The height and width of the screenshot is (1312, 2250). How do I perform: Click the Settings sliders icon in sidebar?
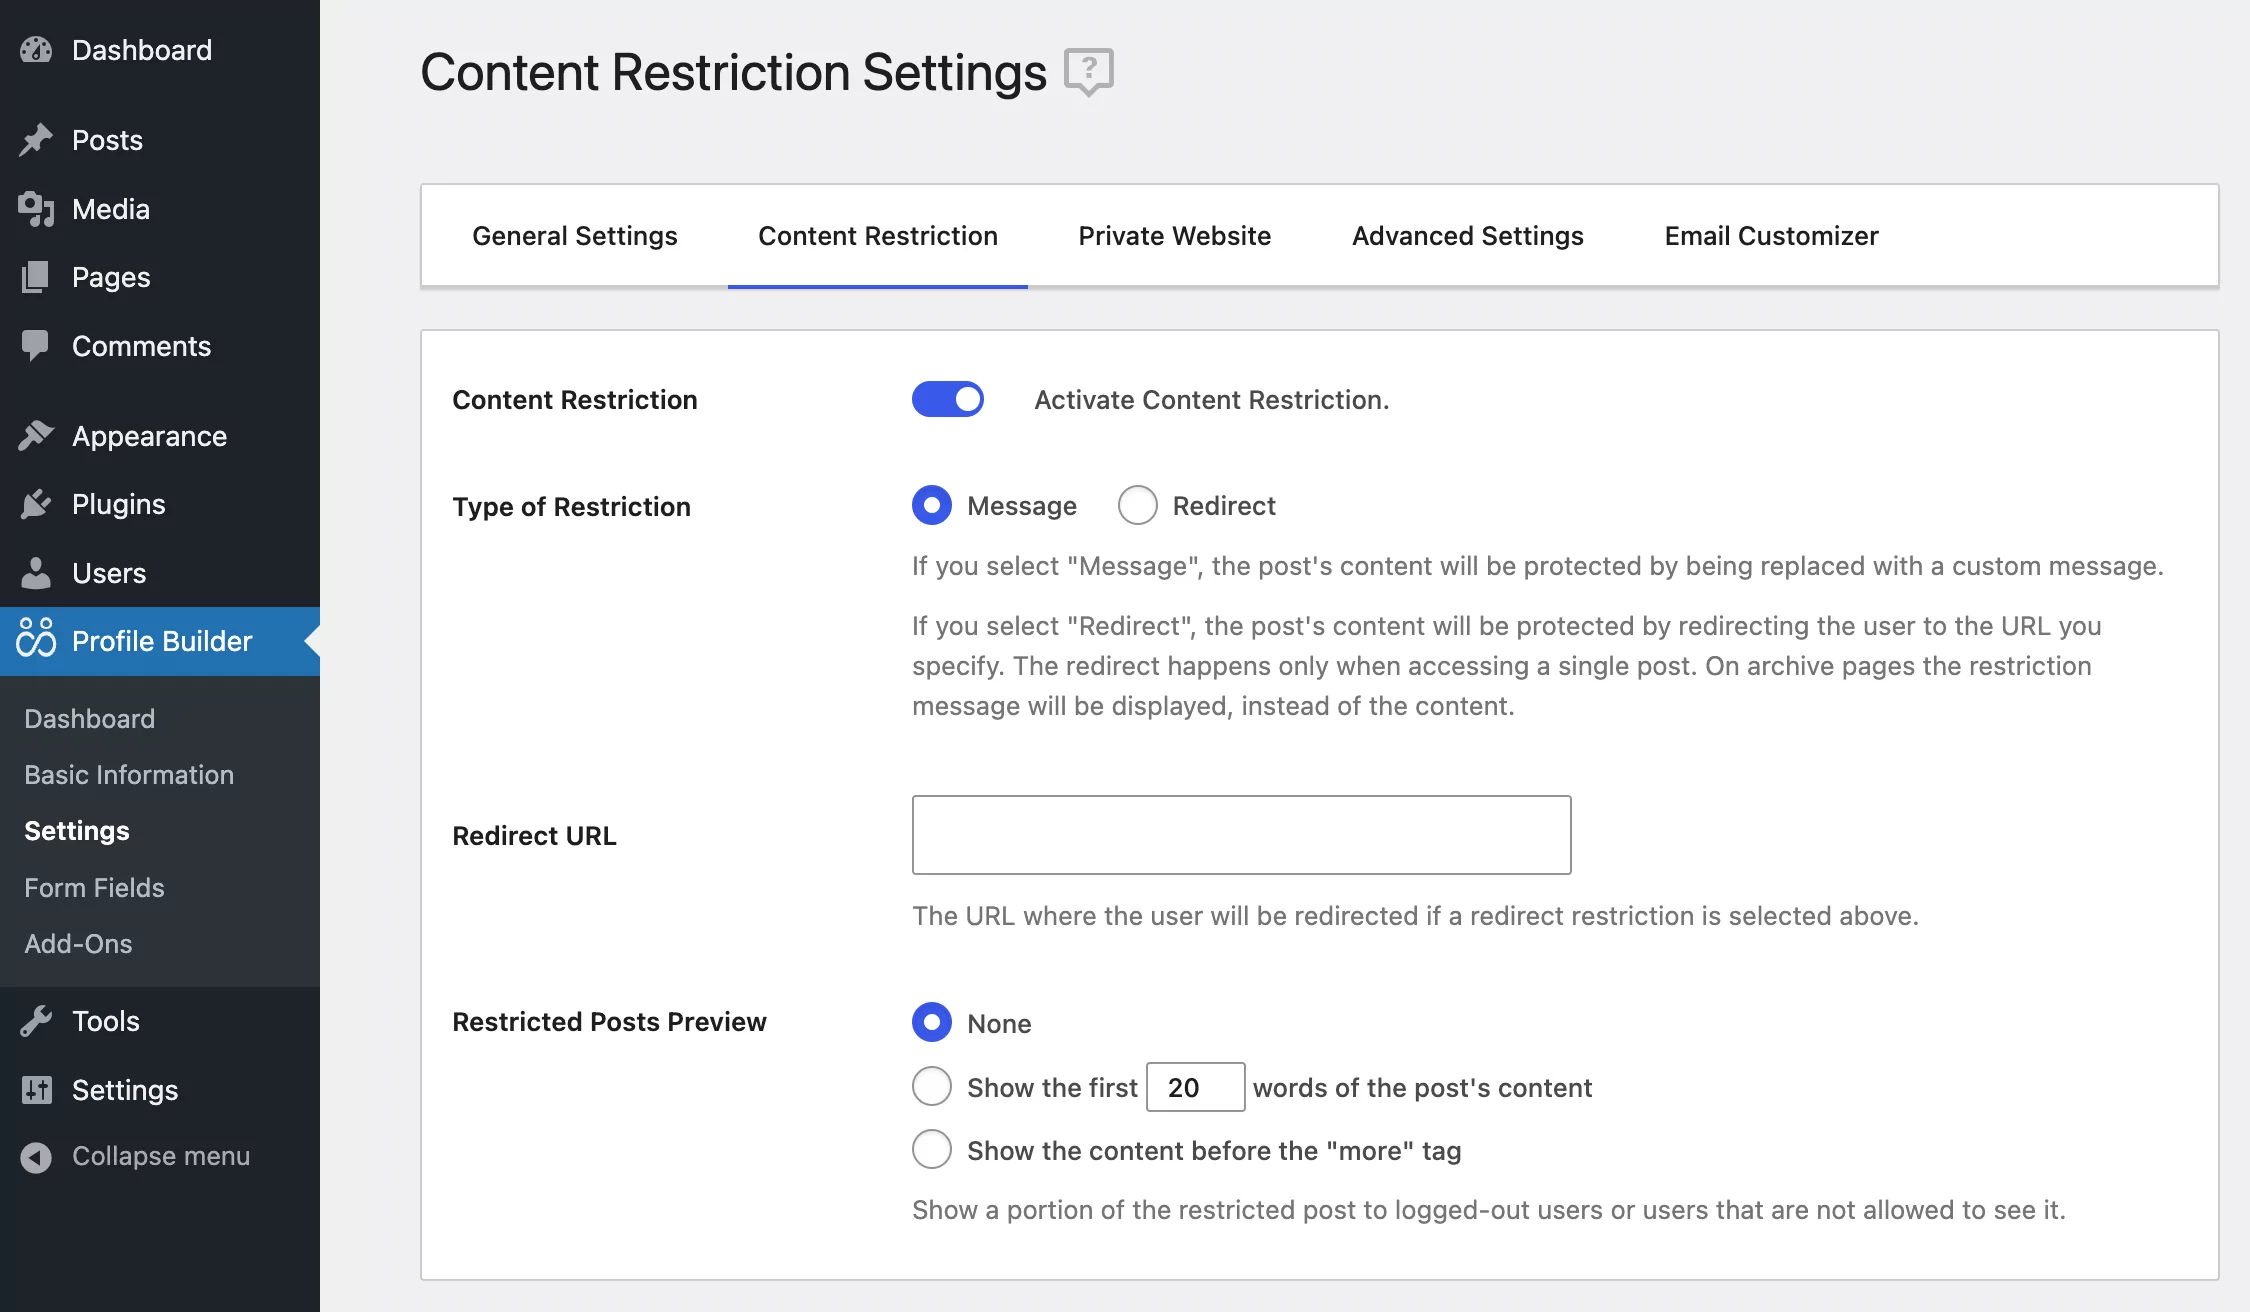(x=36, y=1090)
